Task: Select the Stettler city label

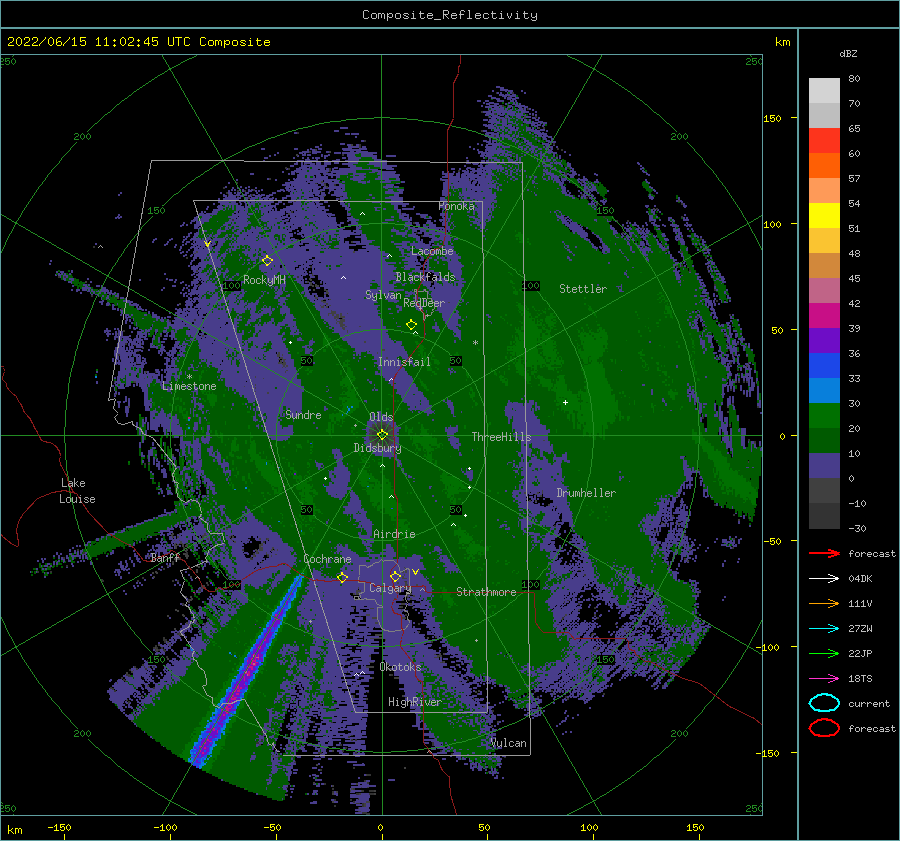Action: point(583,289)
